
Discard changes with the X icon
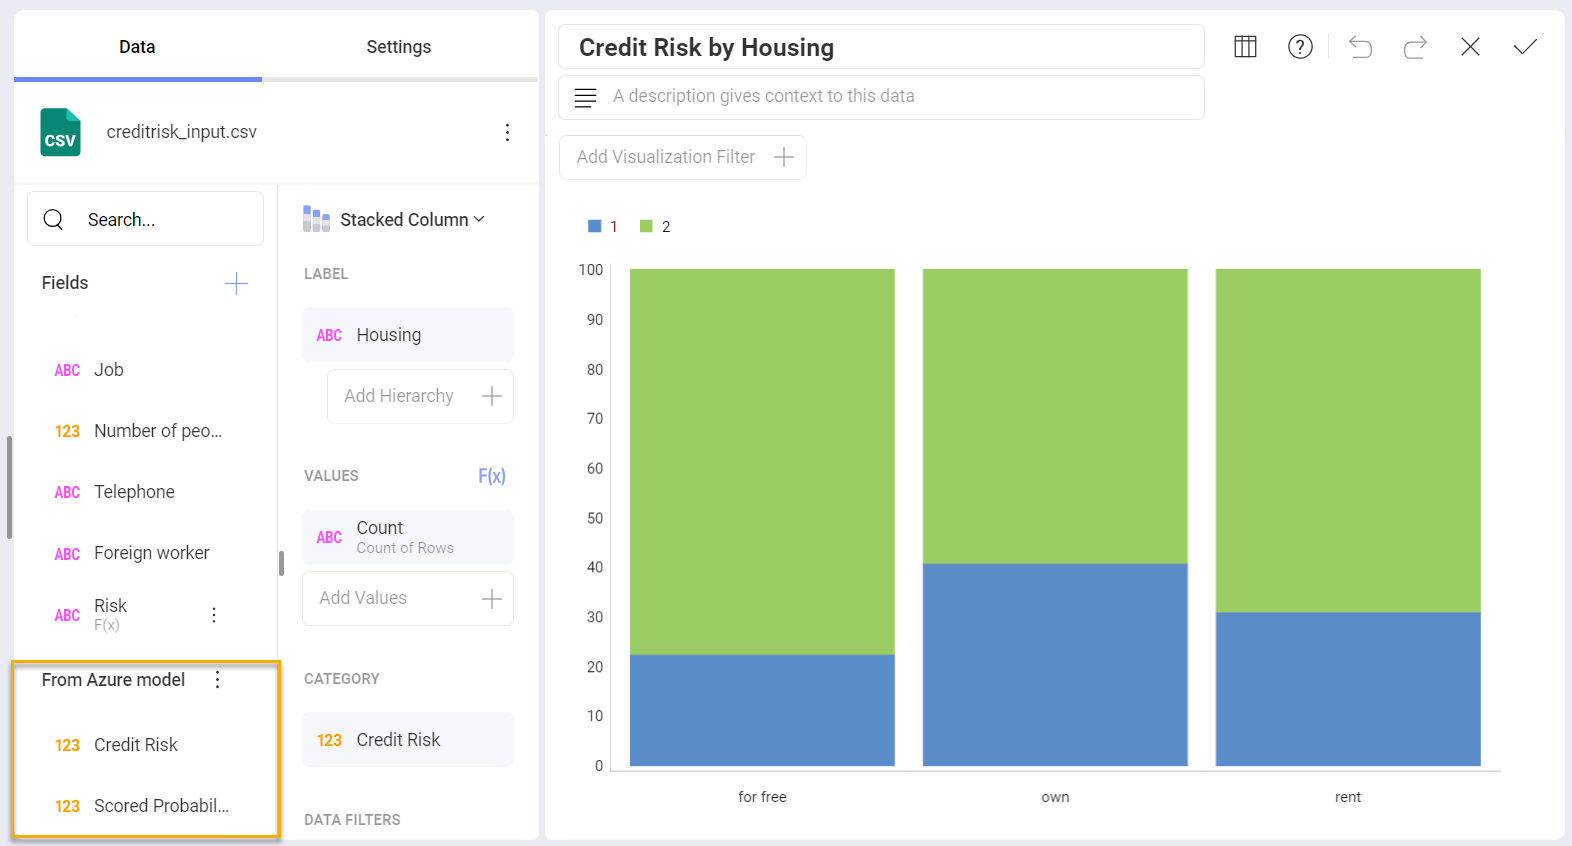[x=1470, y=47]
